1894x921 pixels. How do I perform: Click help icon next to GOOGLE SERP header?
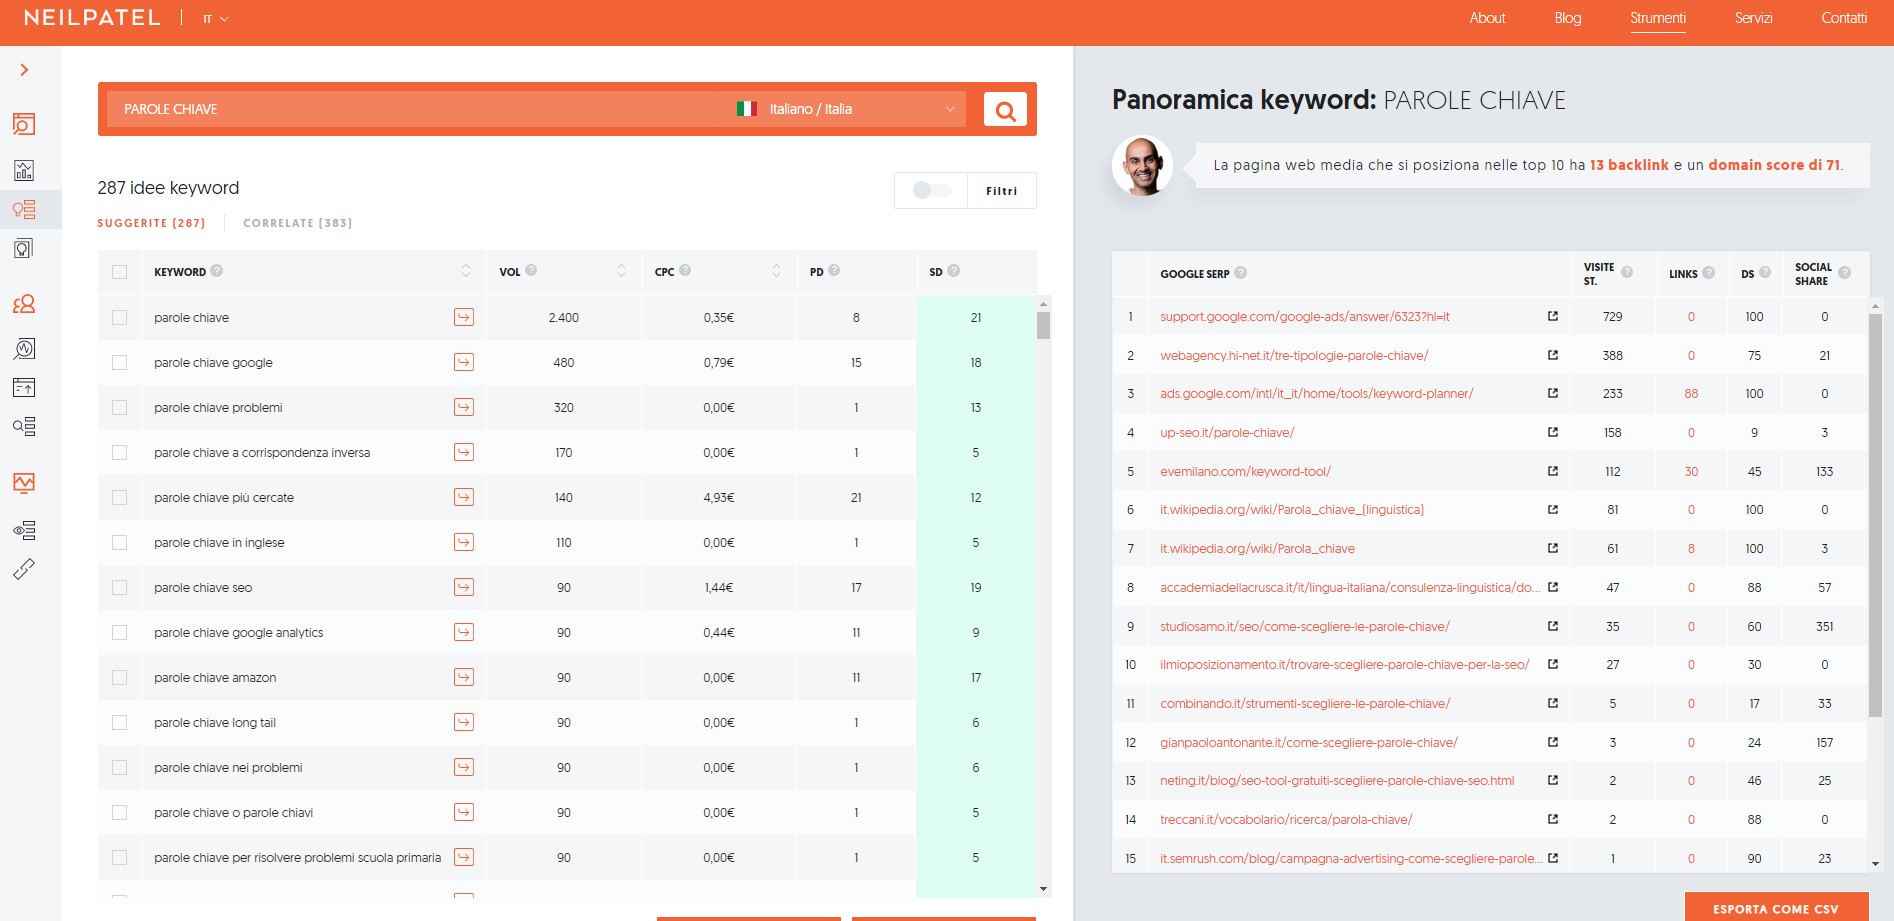pyautogui.click(x=1241, y=272)
